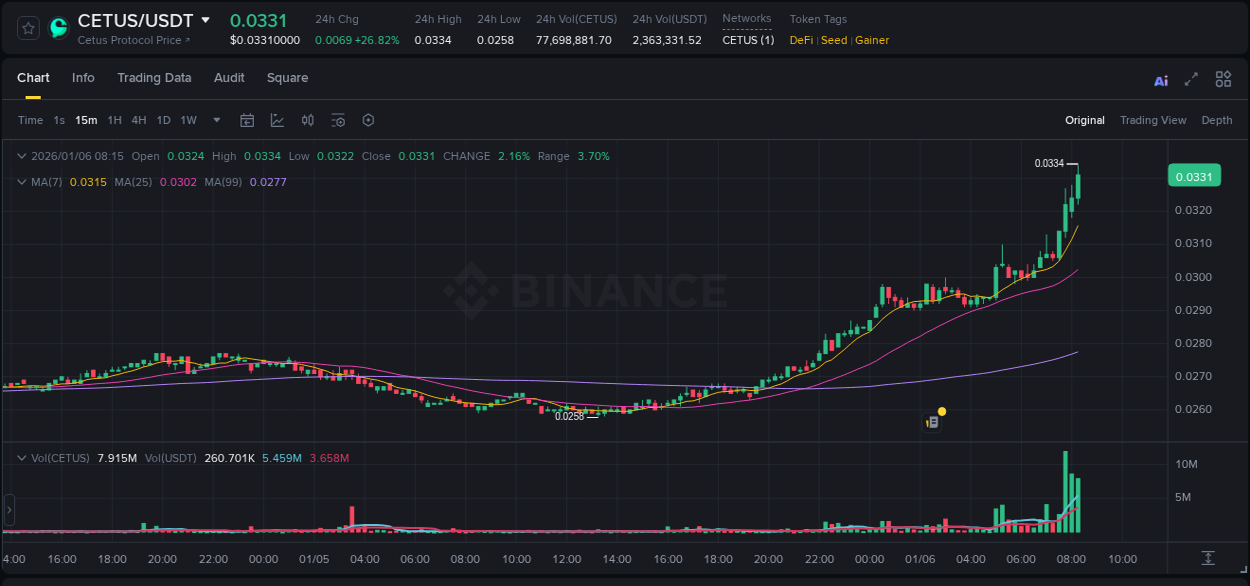Image resolution: width=1250 pixels, height=586 pixels.
Task: Open the extra timeframe dropdown arrow
Action: point(215,120)
